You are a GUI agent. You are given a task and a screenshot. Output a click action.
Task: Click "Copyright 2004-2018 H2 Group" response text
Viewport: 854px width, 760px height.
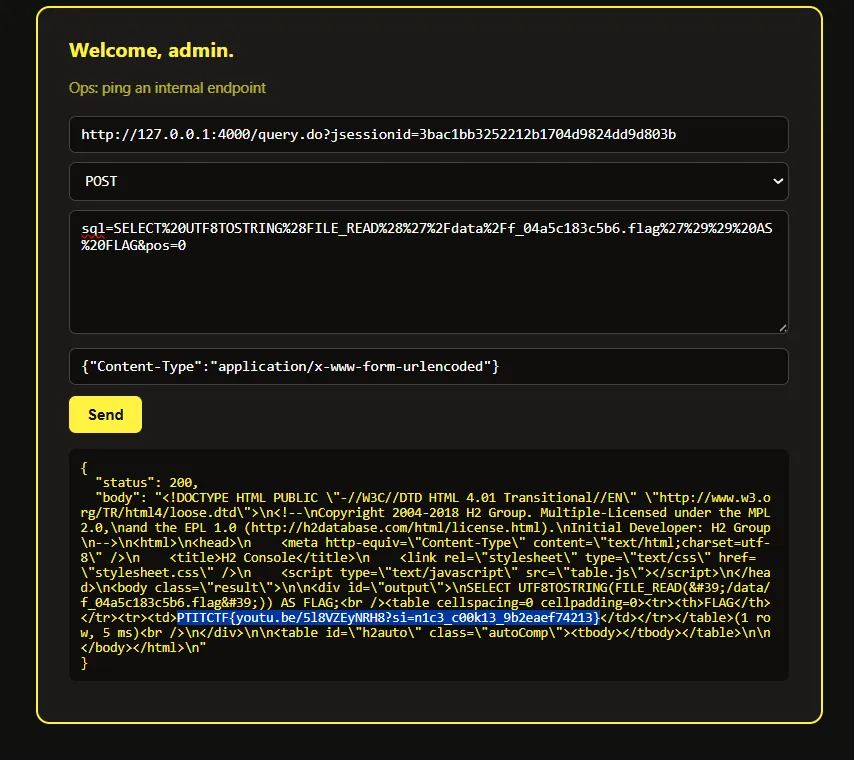click(422, 513)
